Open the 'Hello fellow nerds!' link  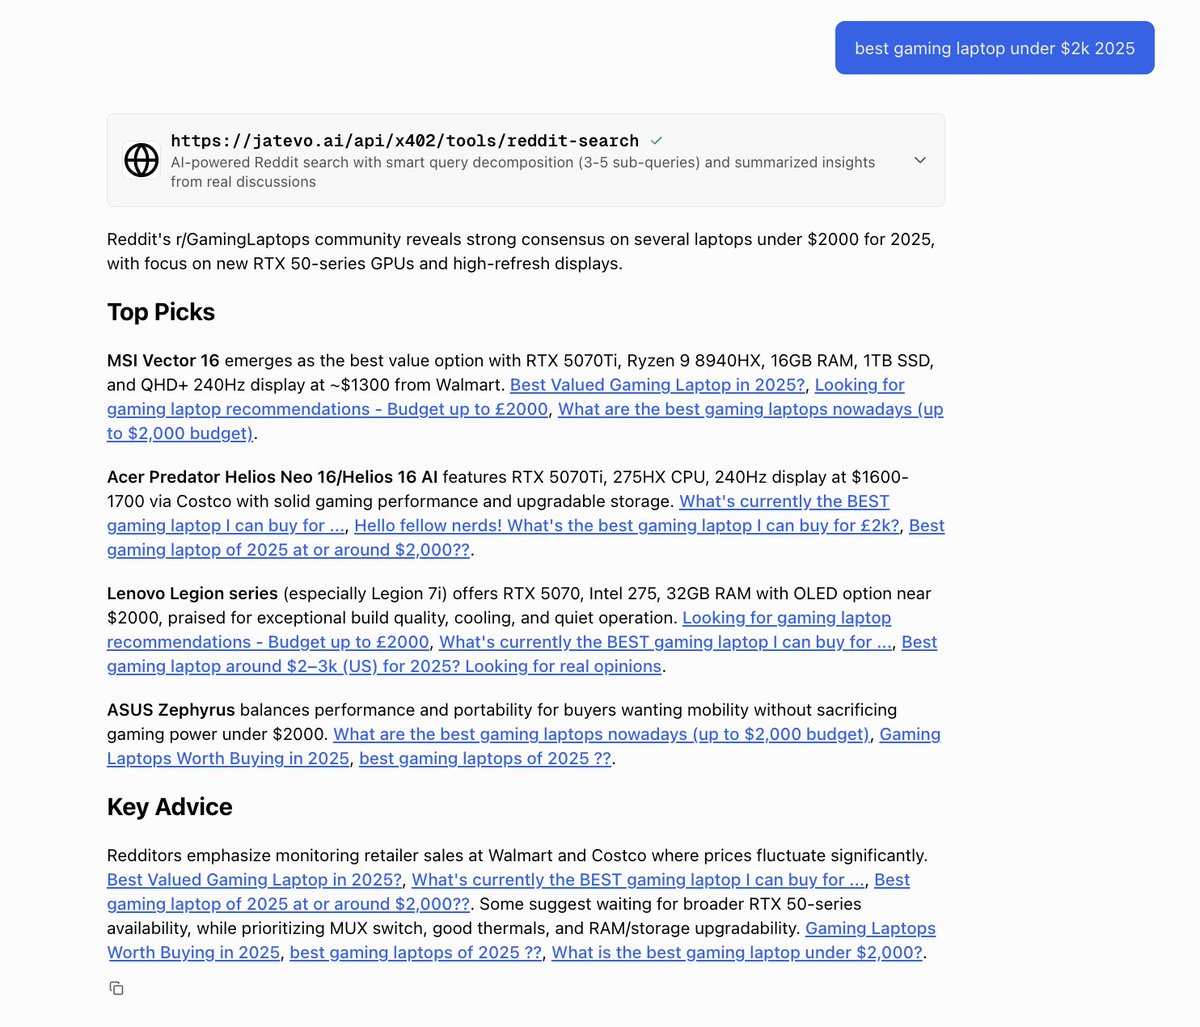pos(627,526)
